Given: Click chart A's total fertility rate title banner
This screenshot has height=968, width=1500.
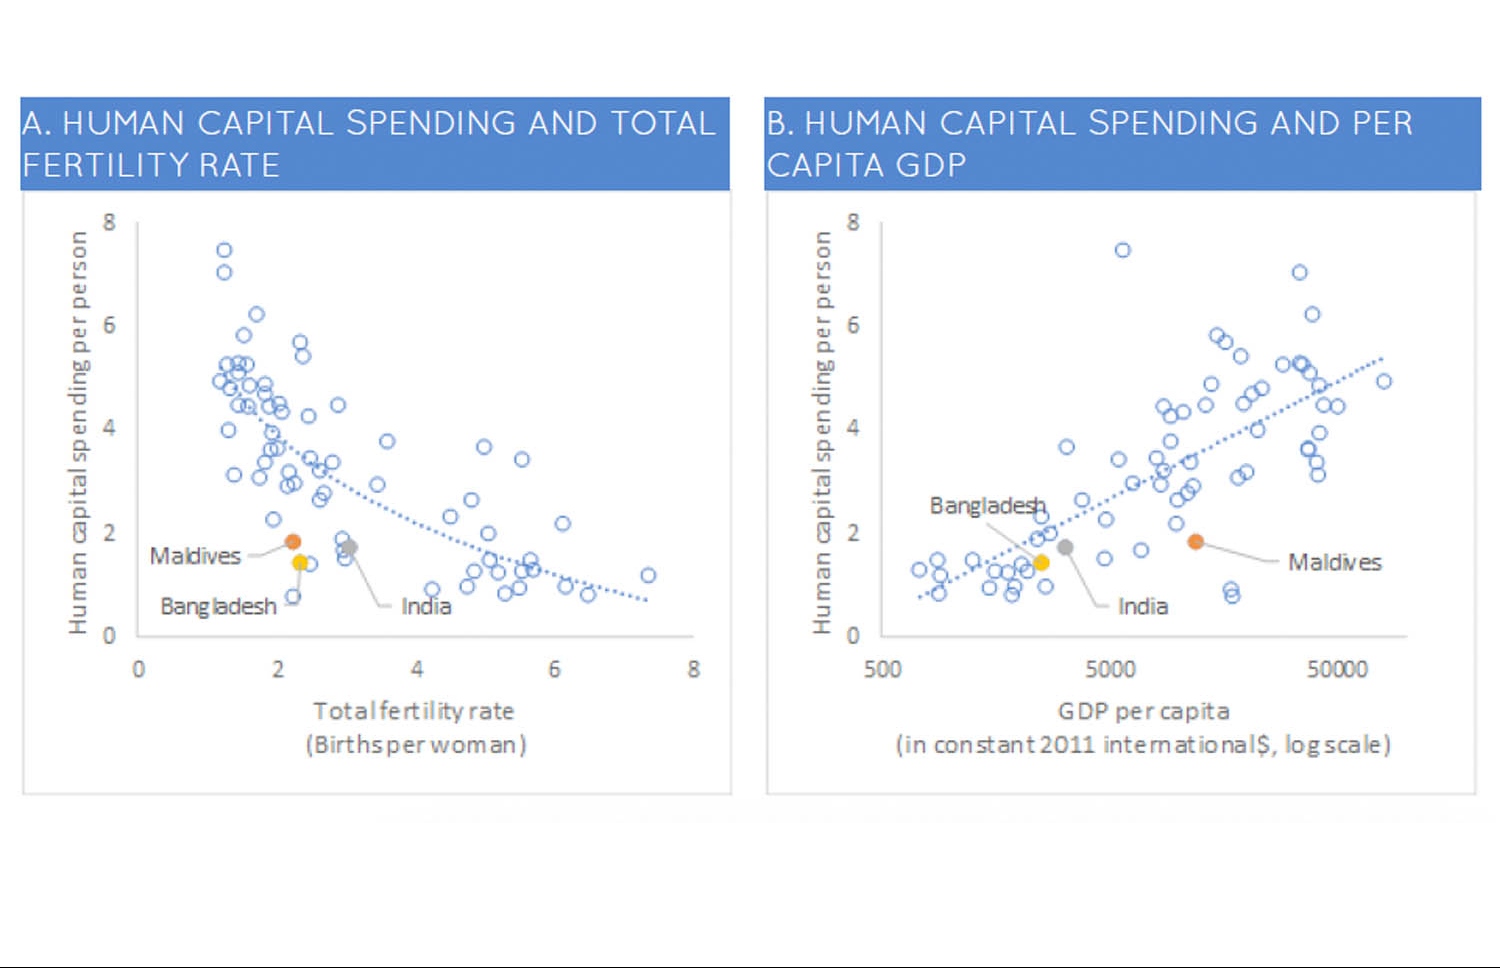Looking at the screenshot, I should pos(375,143).
